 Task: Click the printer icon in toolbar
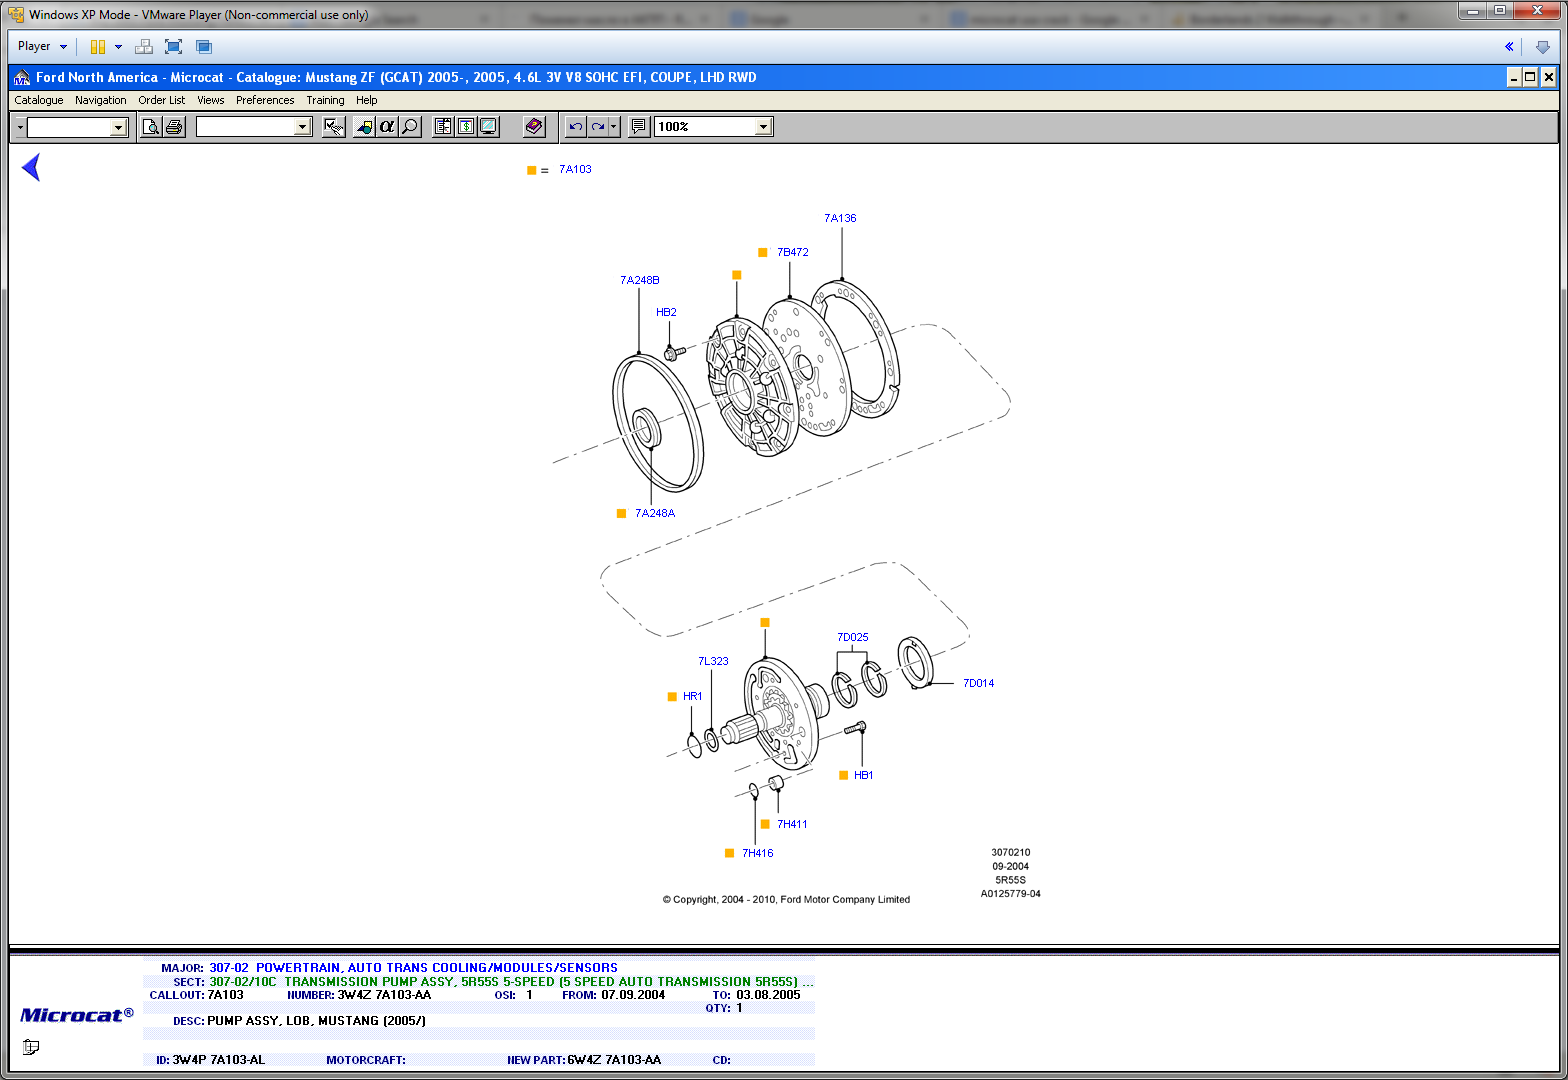click(174, 127)
